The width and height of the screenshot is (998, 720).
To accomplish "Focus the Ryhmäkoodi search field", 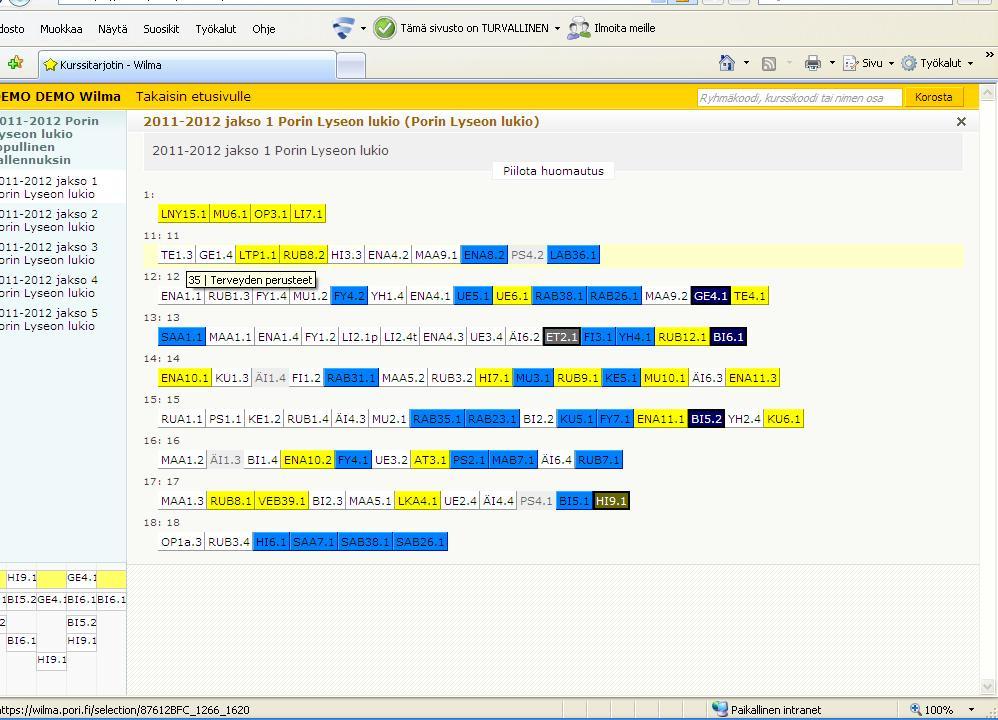I will tap(799, 98).
